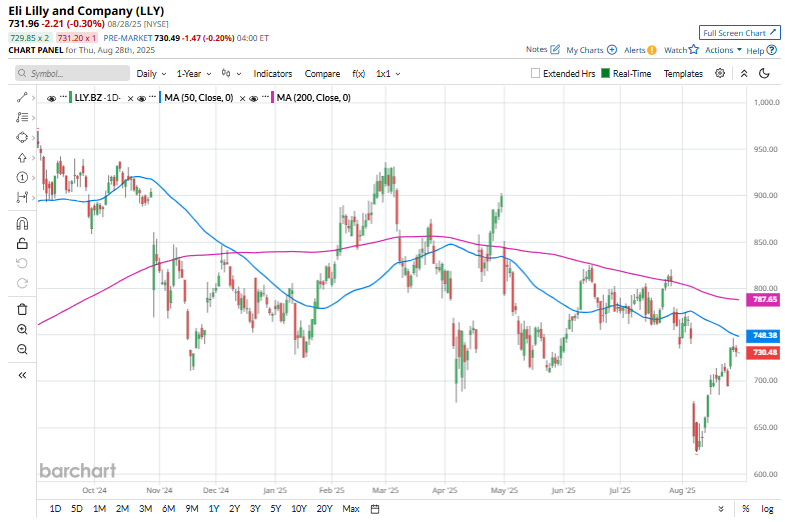This screenshot has width=785, height=522.
Task: Open the Compare menu
Action: pyautogui.click(x=322, y=74)
